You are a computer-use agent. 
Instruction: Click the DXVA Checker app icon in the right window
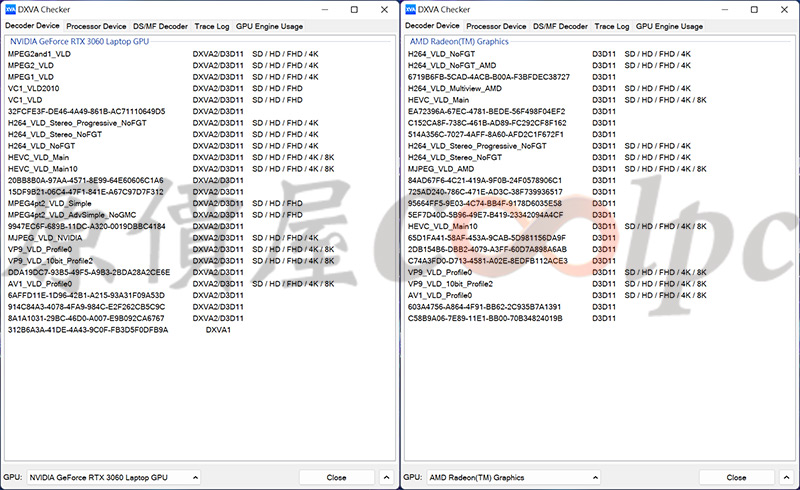(x=410, y=10)
